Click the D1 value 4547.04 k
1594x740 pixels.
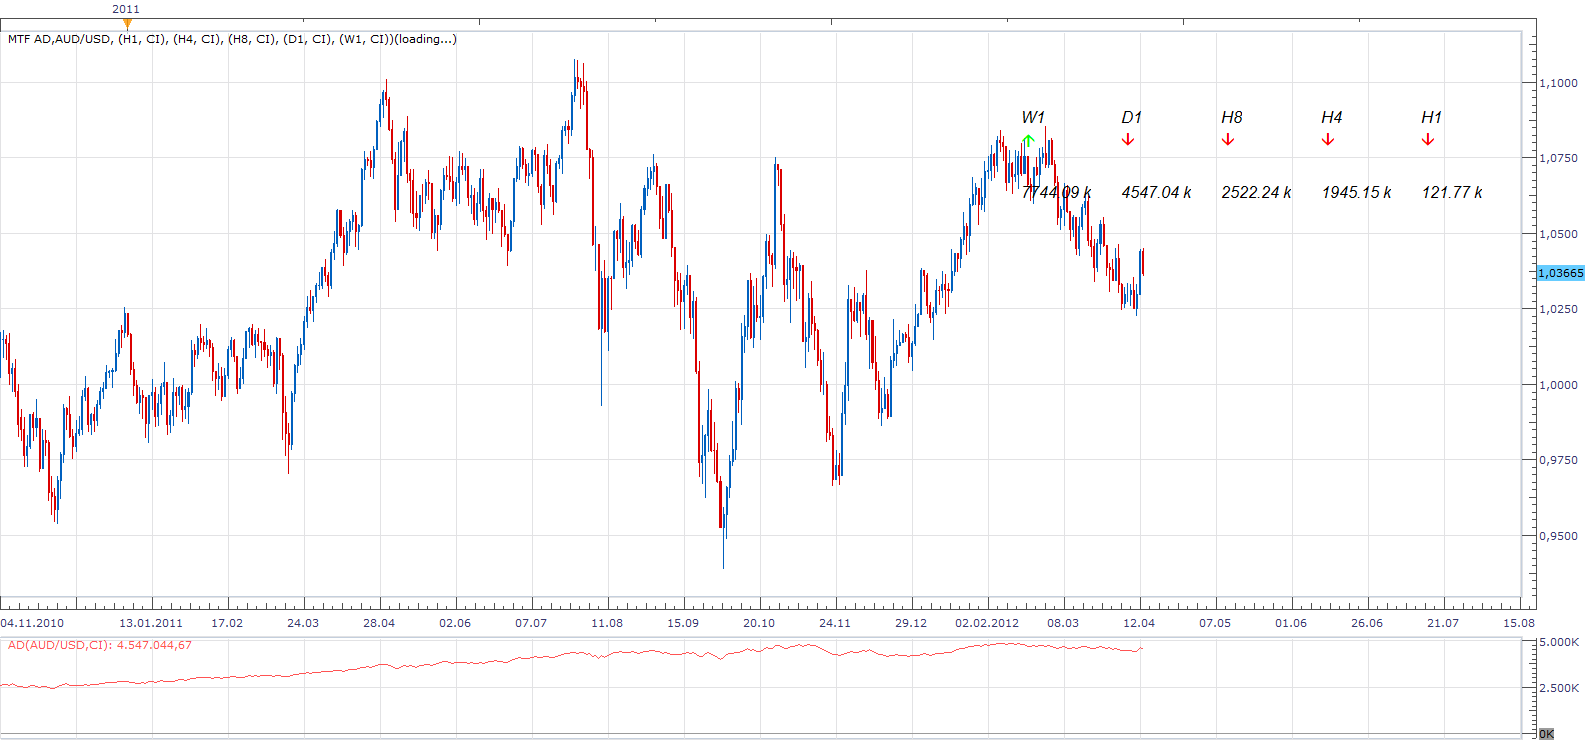[x=1156, y=192]
